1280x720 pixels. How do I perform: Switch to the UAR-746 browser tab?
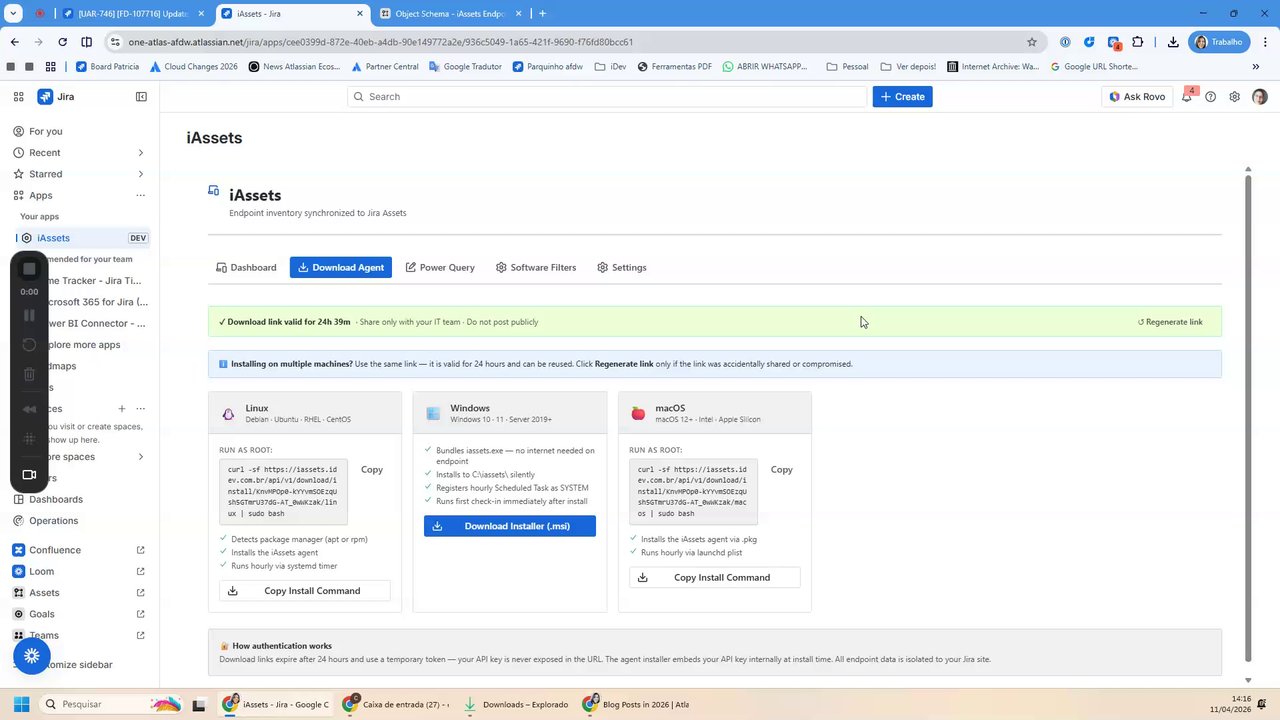pos(132,14)
